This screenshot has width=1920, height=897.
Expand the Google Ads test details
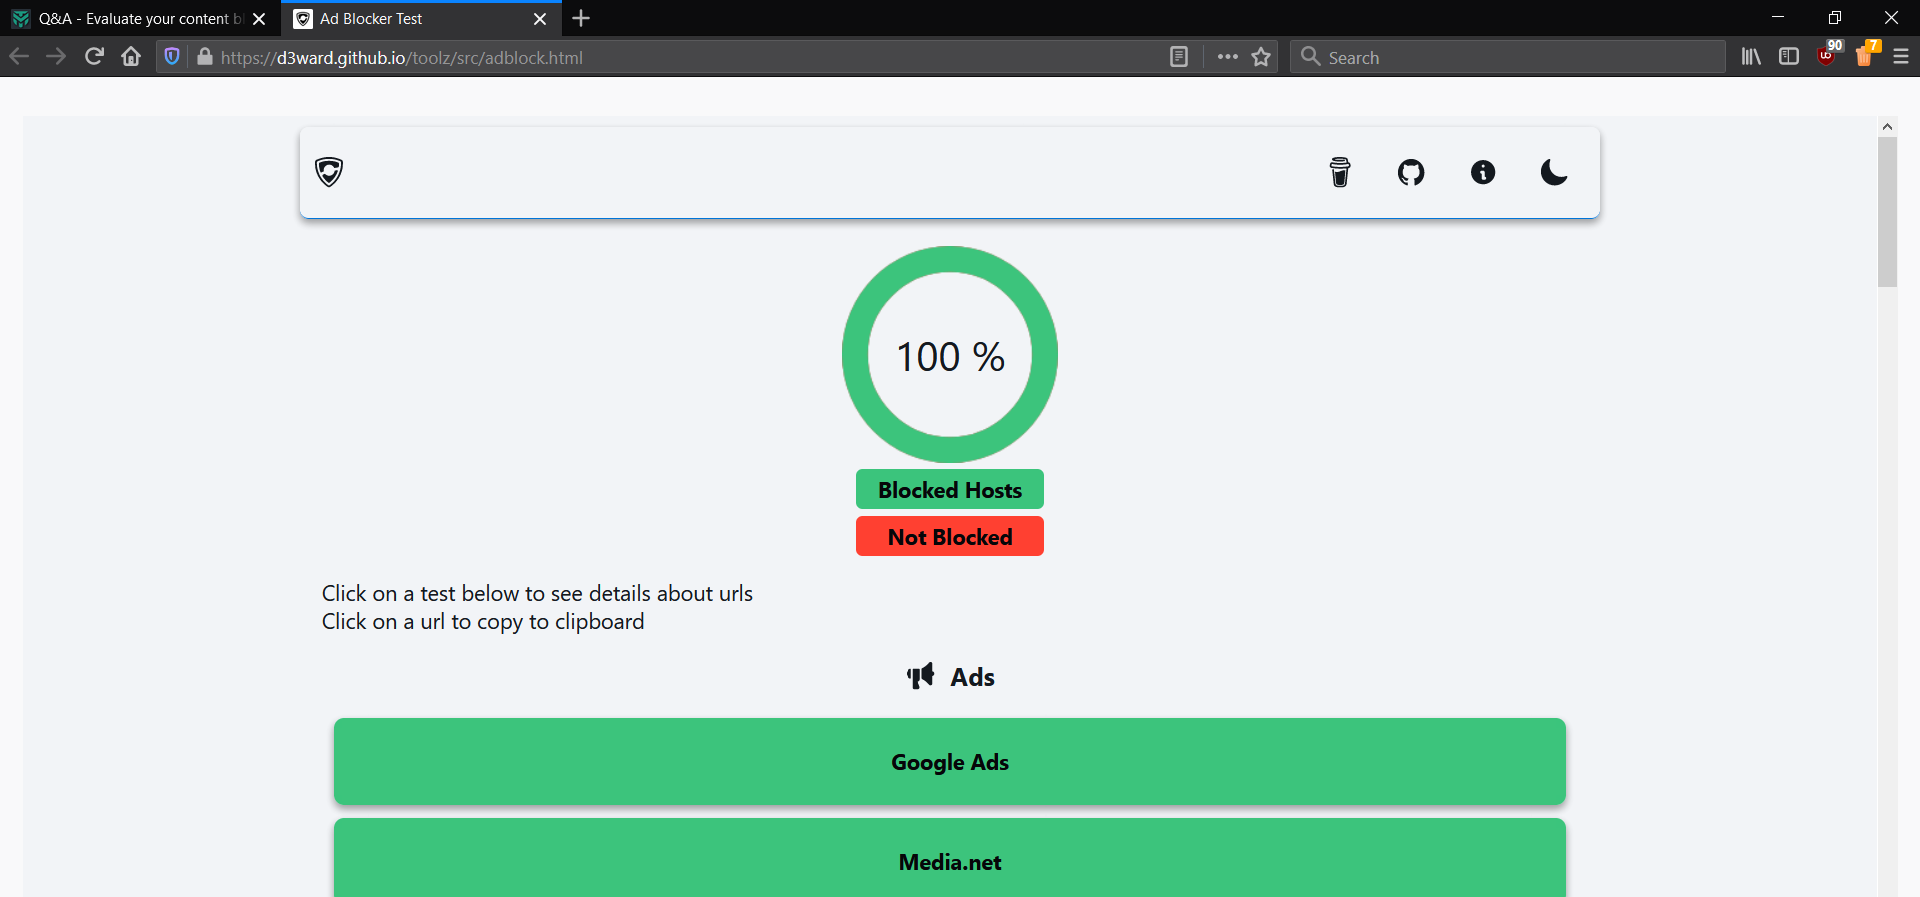point(950,762)
